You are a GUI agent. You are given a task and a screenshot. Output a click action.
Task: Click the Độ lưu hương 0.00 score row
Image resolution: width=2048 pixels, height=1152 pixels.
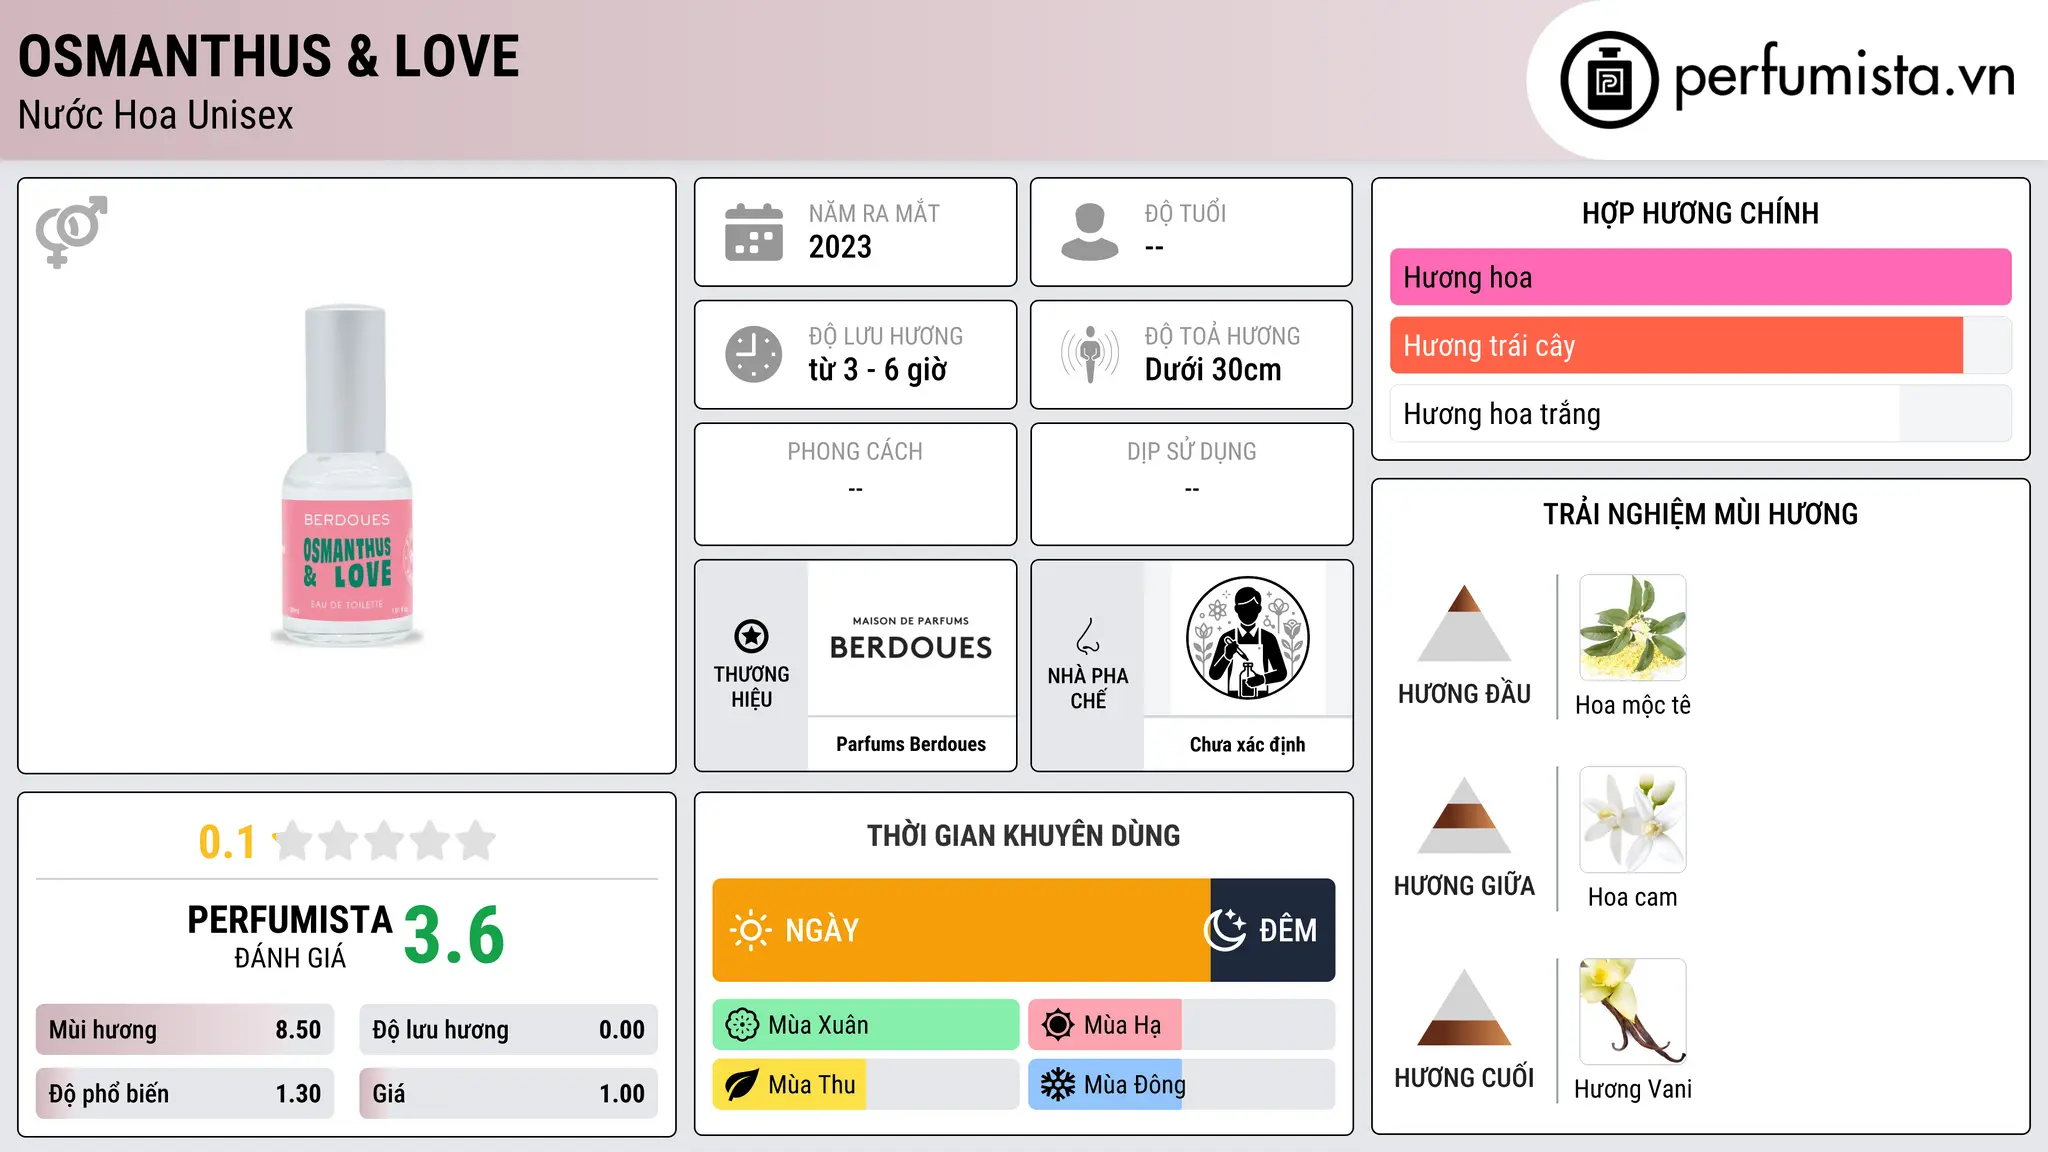coord(508,1030)
